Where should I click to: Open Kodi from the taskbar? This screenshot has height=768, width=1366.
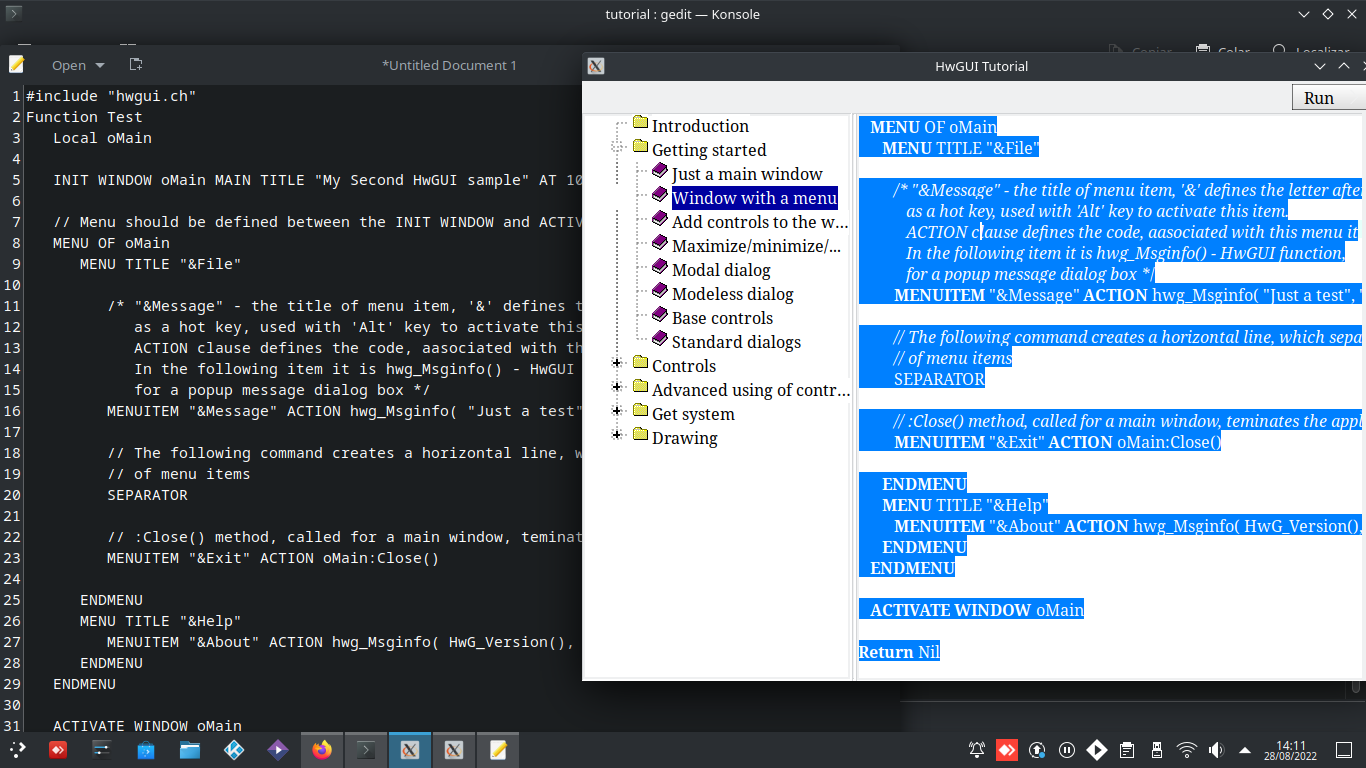[x=234, y=749]
